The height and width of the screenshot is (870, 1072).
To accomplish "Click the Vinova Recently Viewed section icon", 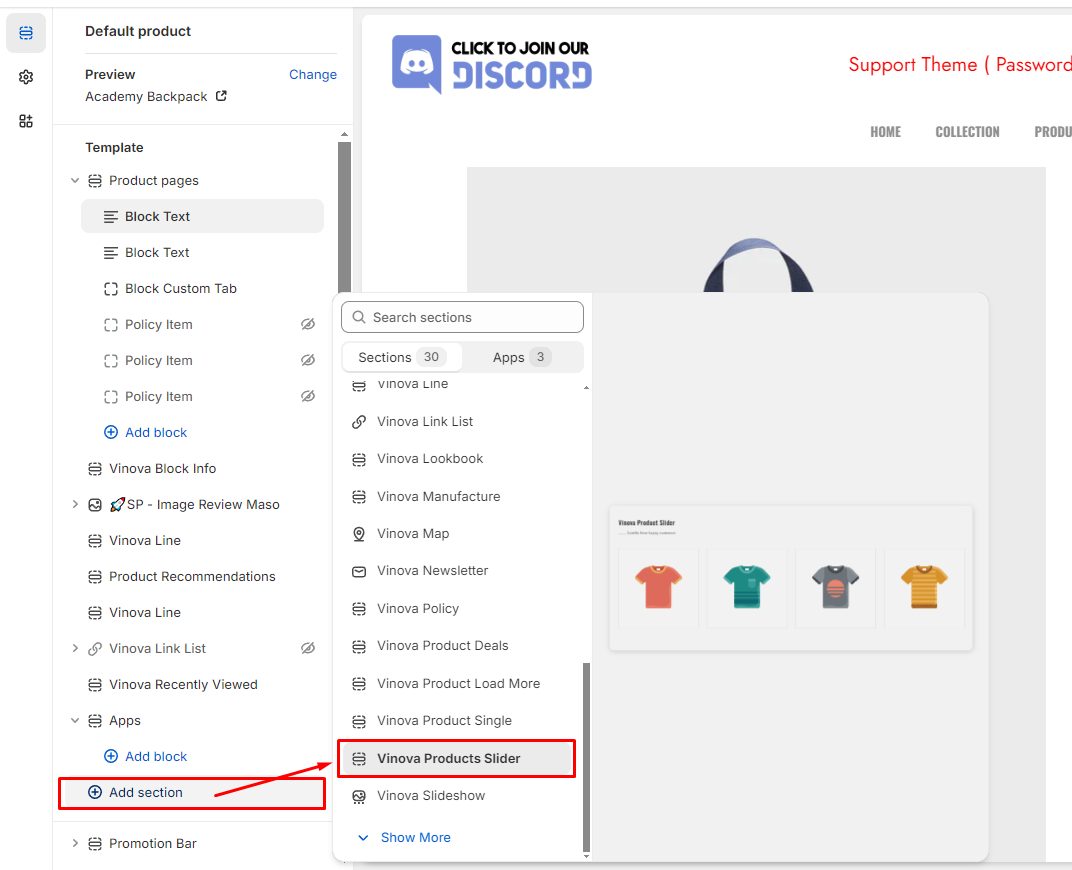I will pyautogui.click(x=95, y=685).
